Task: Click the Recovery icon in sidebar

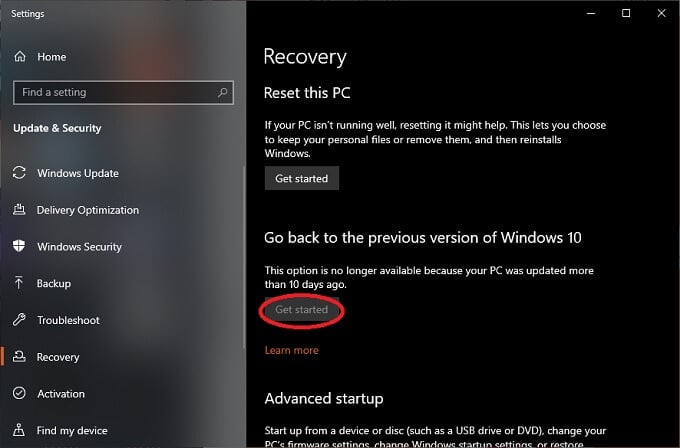Action: click(20, 357)
